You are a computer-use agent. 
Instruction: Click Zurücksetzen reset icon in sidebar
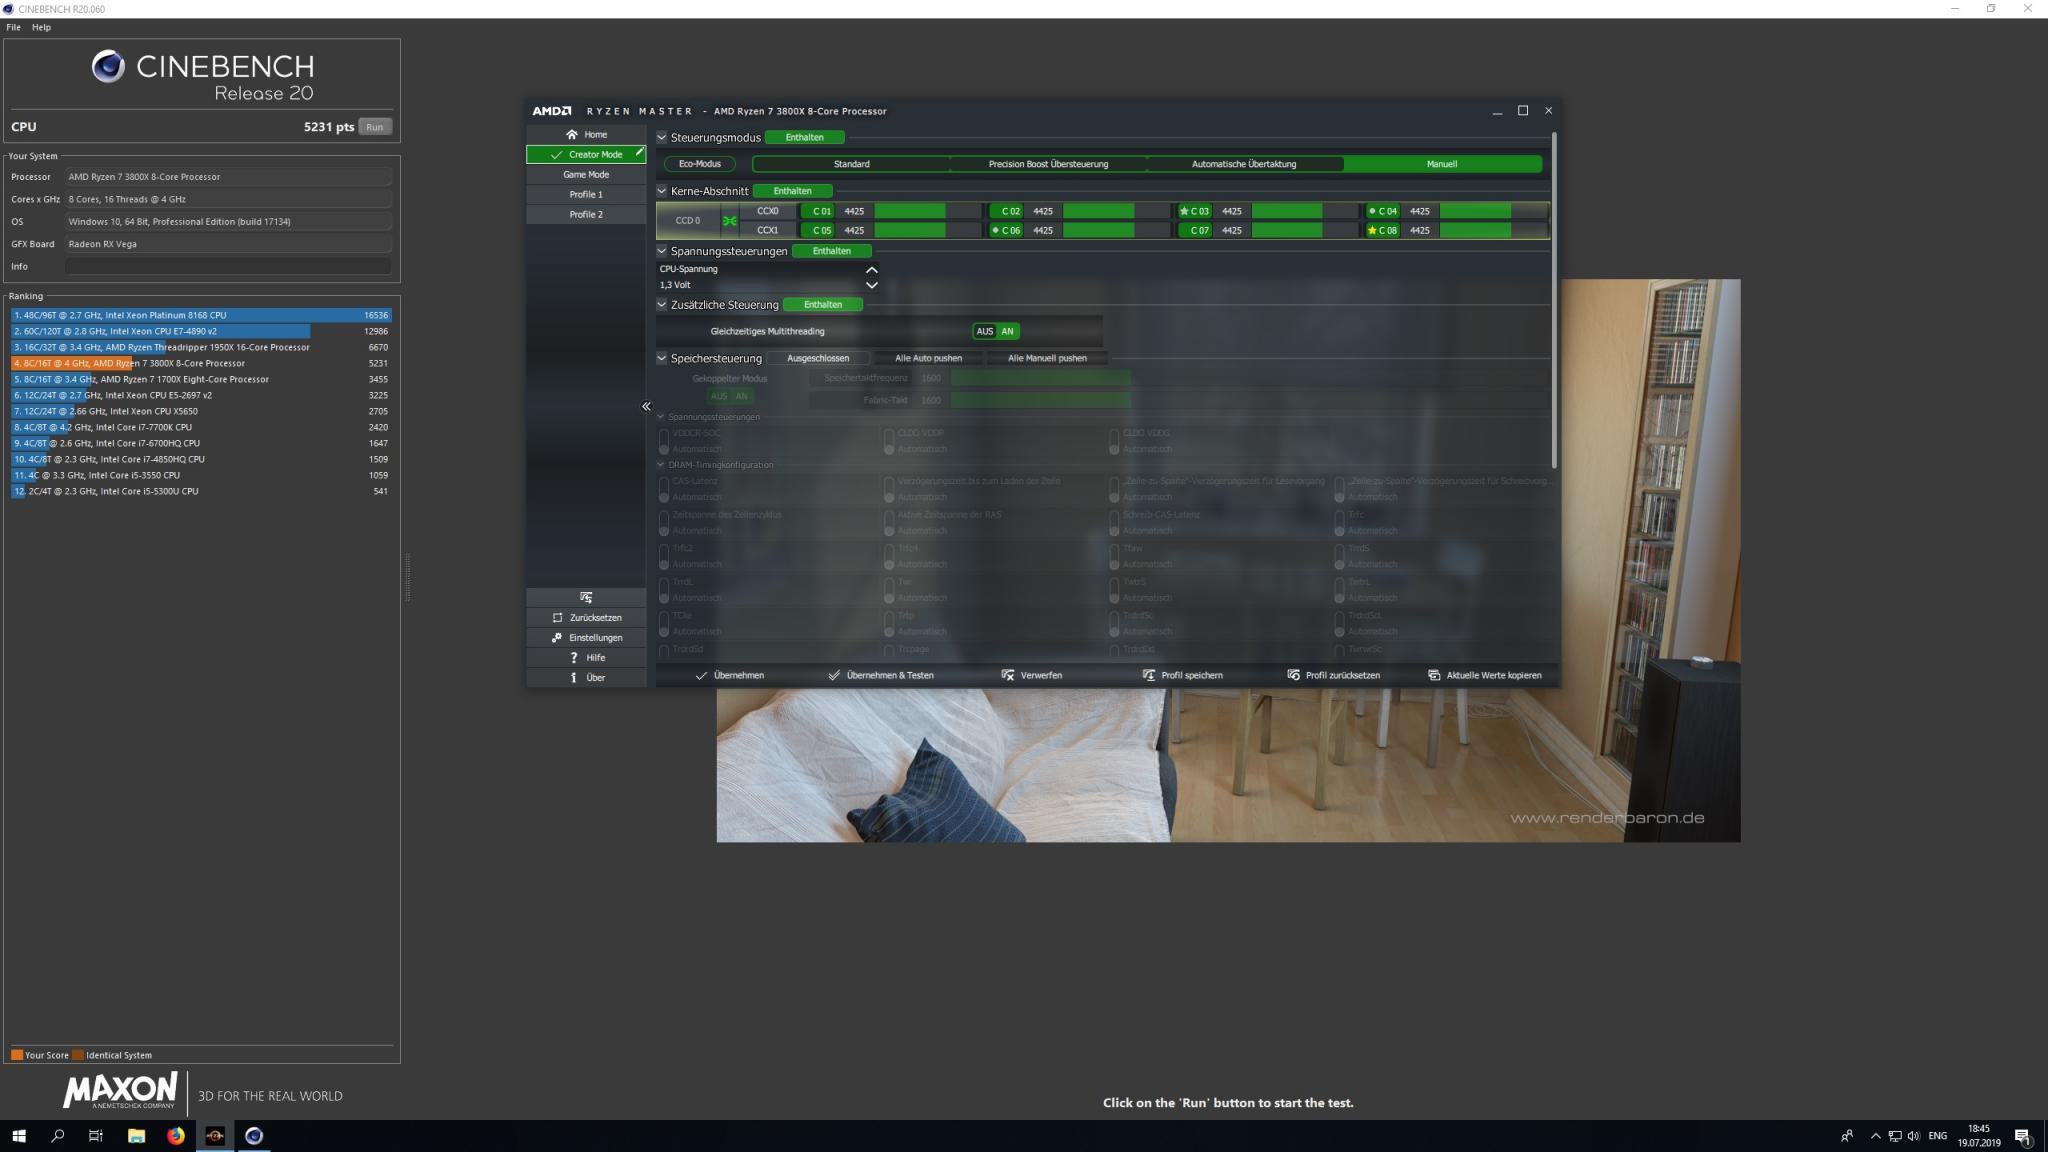(586, 617)
